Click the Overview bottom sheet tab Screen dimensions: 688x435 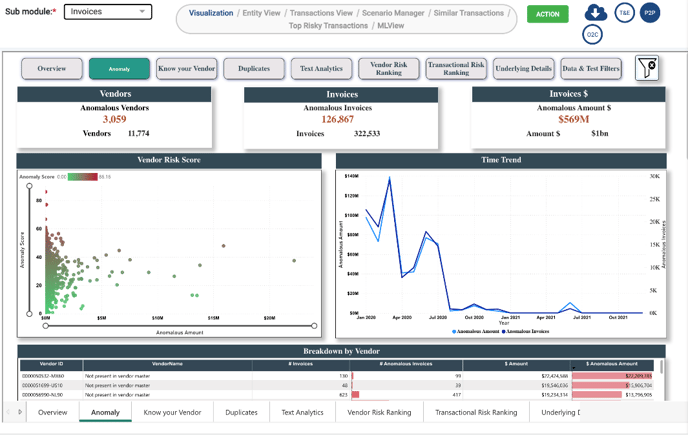pyautogui.click(x=52, y=412)
